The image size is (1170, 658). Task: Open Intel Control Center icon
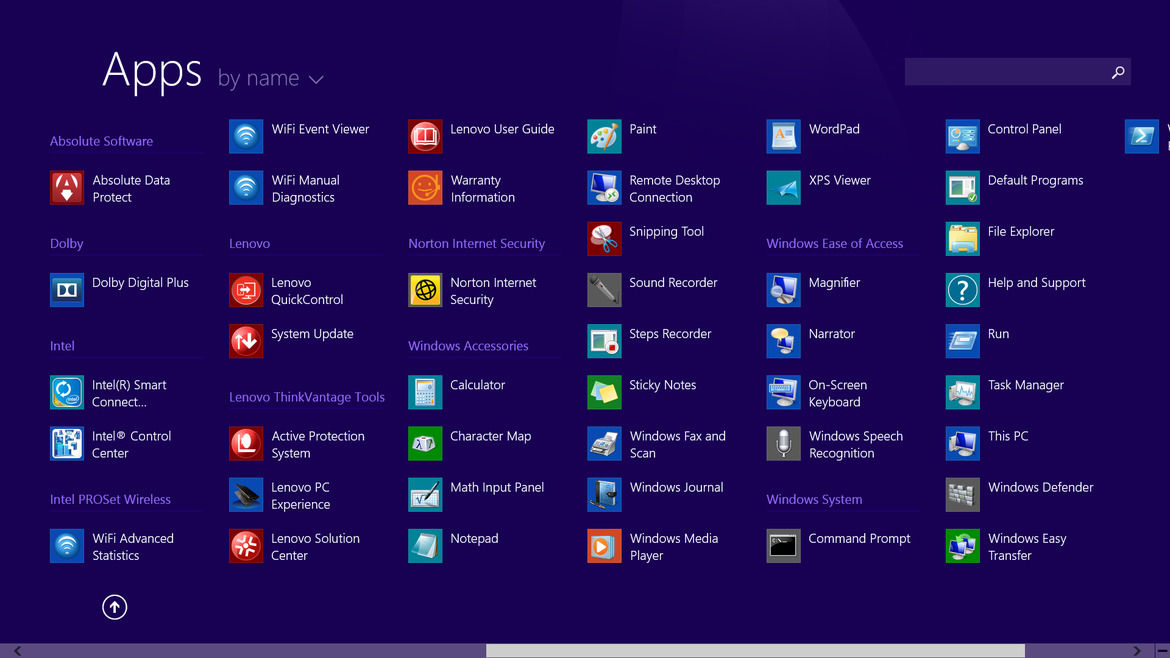click(66, 444)
